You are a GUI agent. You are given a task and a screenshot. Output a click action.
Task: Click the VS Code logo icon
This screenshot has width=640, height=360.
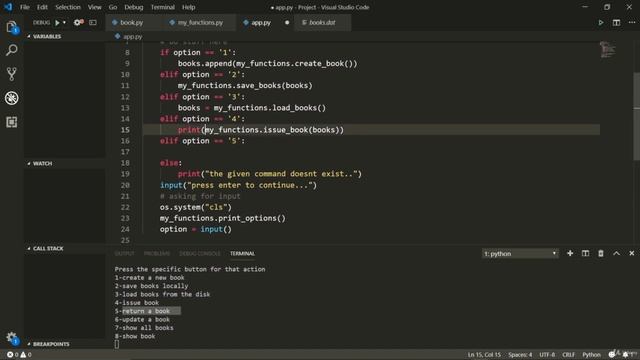click(x=8, y=7)
